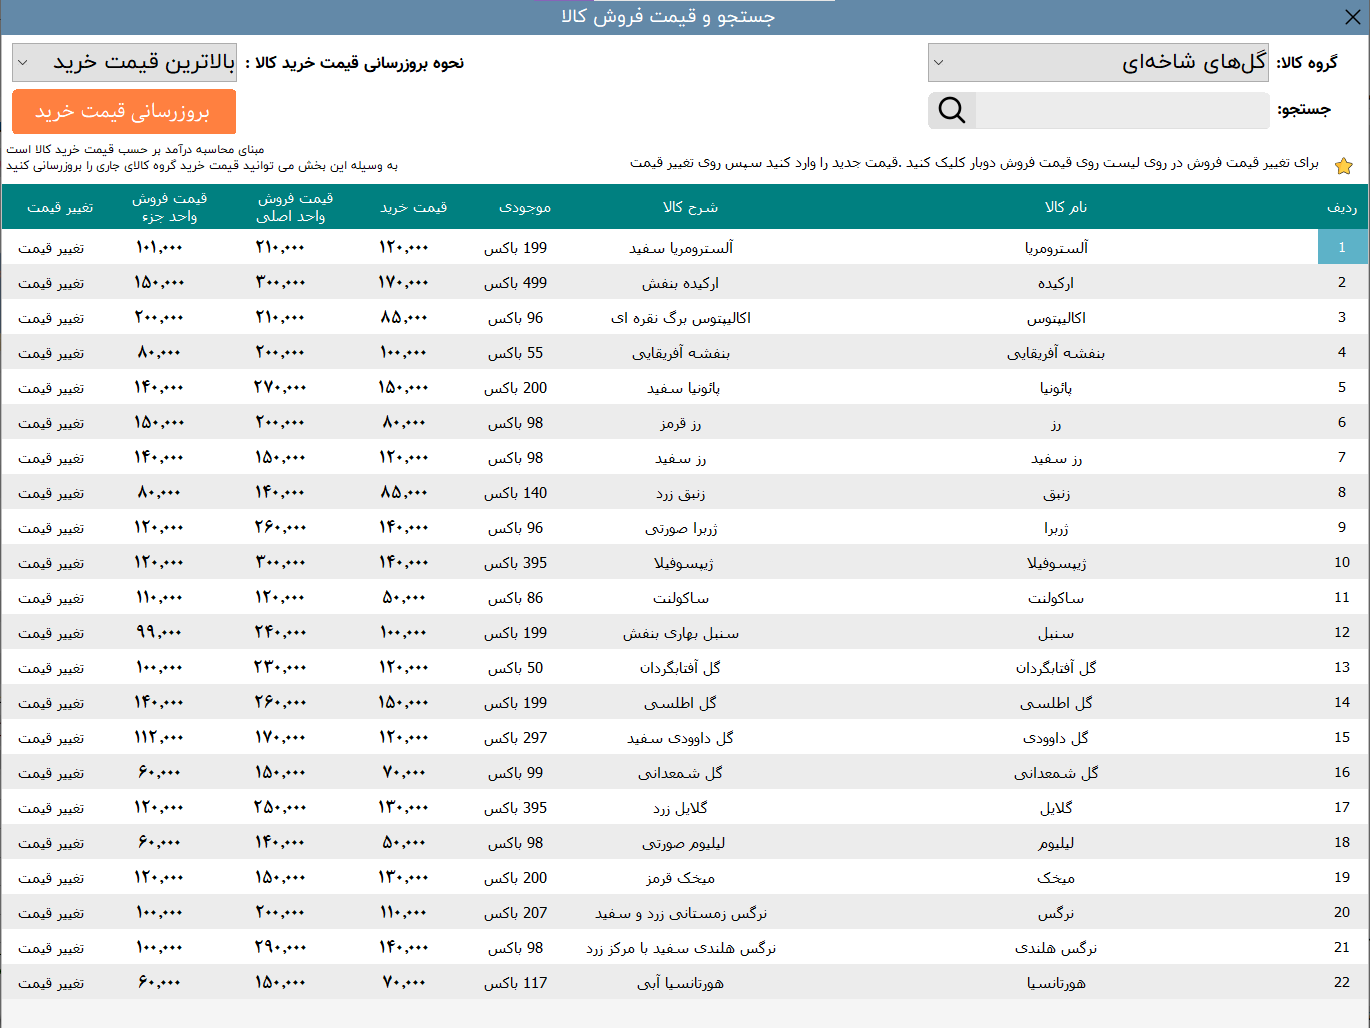Click تغییر قیمت for رز قرمز row
1370x1028 pixels.
[x=51, y=423]
